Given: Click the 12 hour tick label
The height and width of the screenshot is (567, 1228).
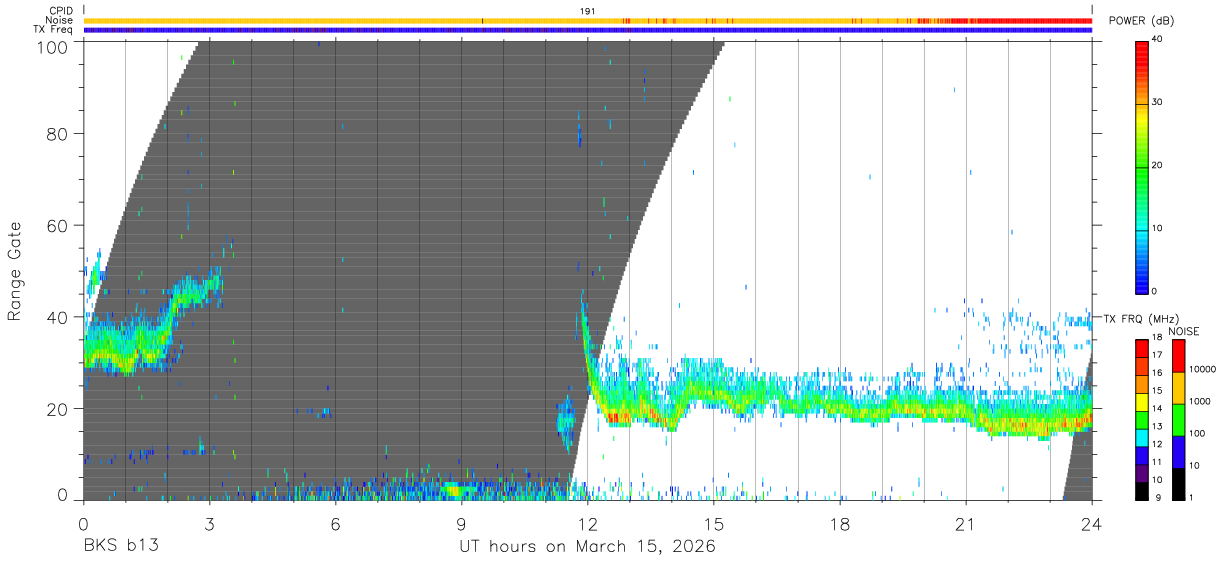Looking at the screenshot, I should 588,523.
